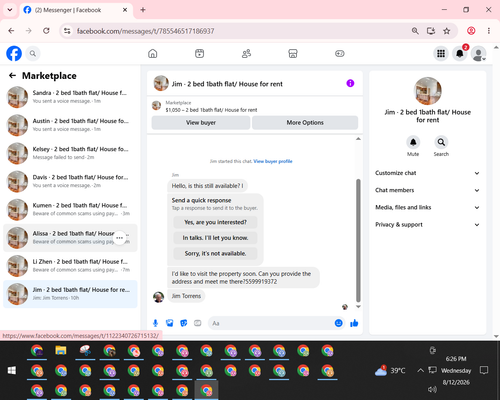Open the browser zoom indicator

coord(415,31)
